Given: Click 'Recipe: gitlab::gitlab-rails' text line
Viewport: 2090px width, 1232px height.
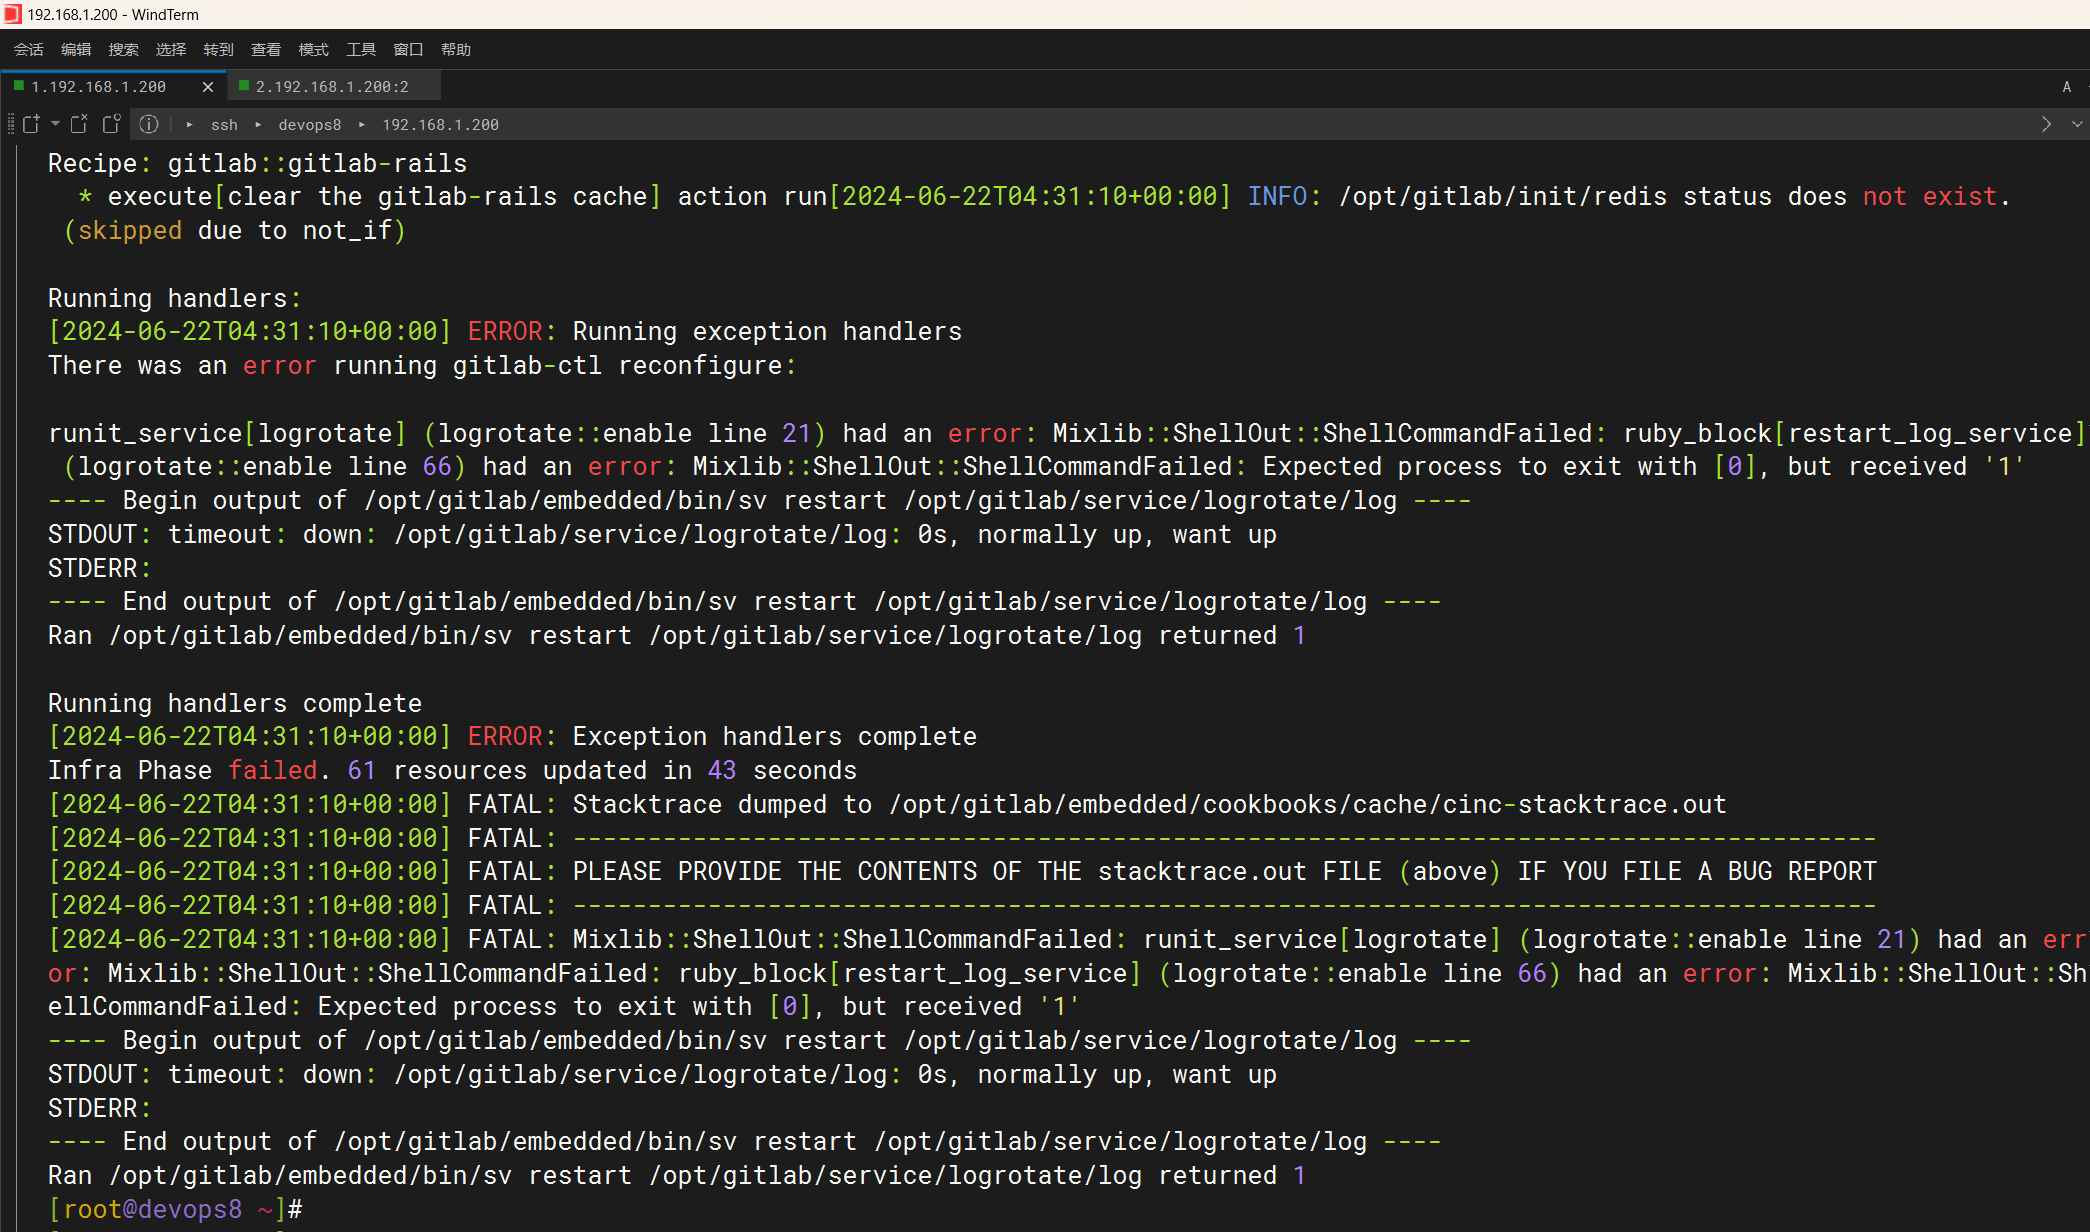Looking at the screenshot, I should click(x=258, y=163).
